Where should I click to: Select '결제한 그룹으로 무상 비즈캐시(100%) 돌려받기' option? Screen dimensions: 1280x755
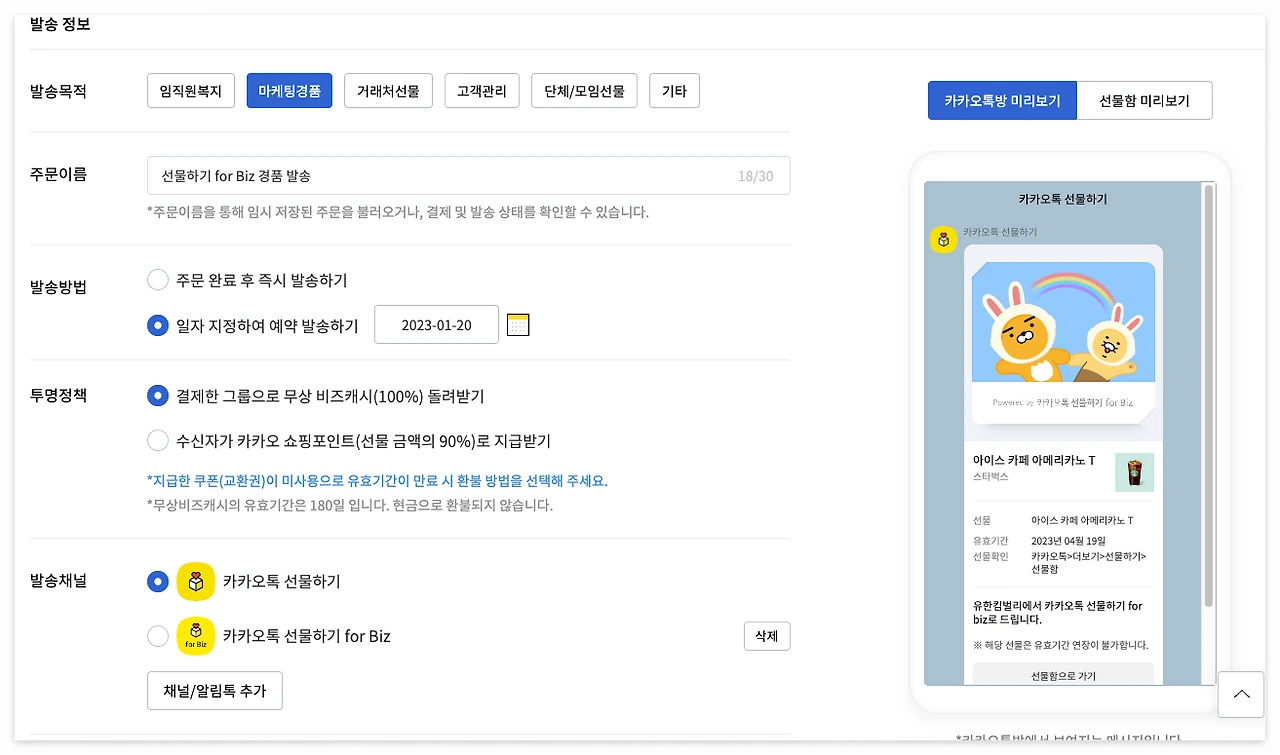pos(157,396)
